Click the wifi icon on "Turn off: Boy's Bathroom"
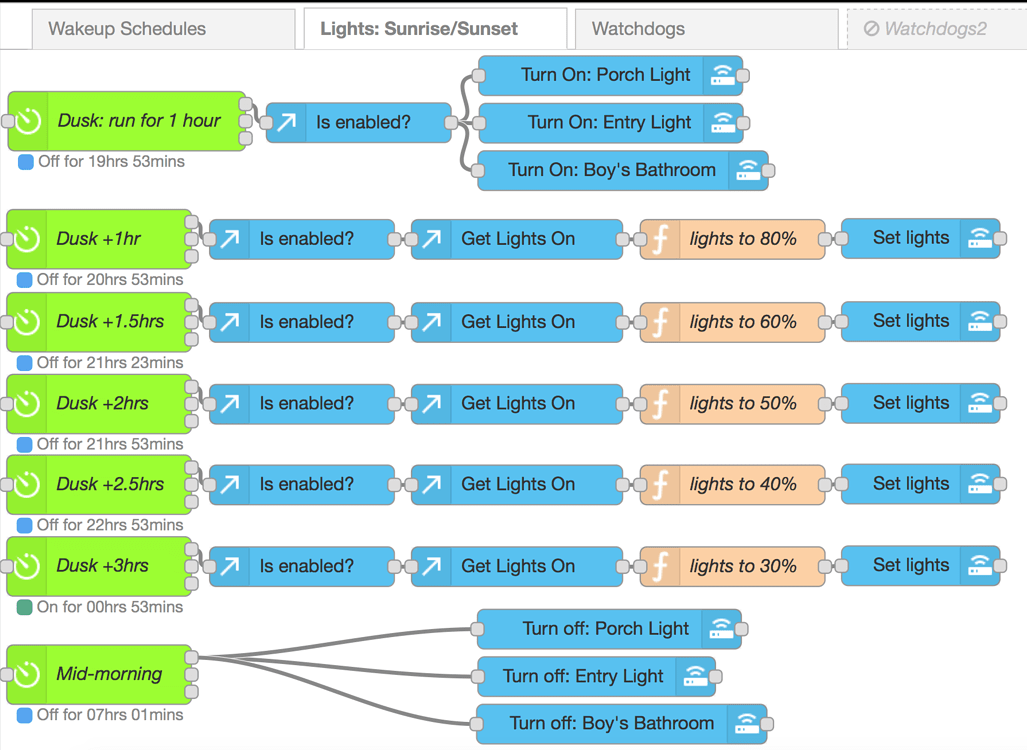 coord(746,723)
